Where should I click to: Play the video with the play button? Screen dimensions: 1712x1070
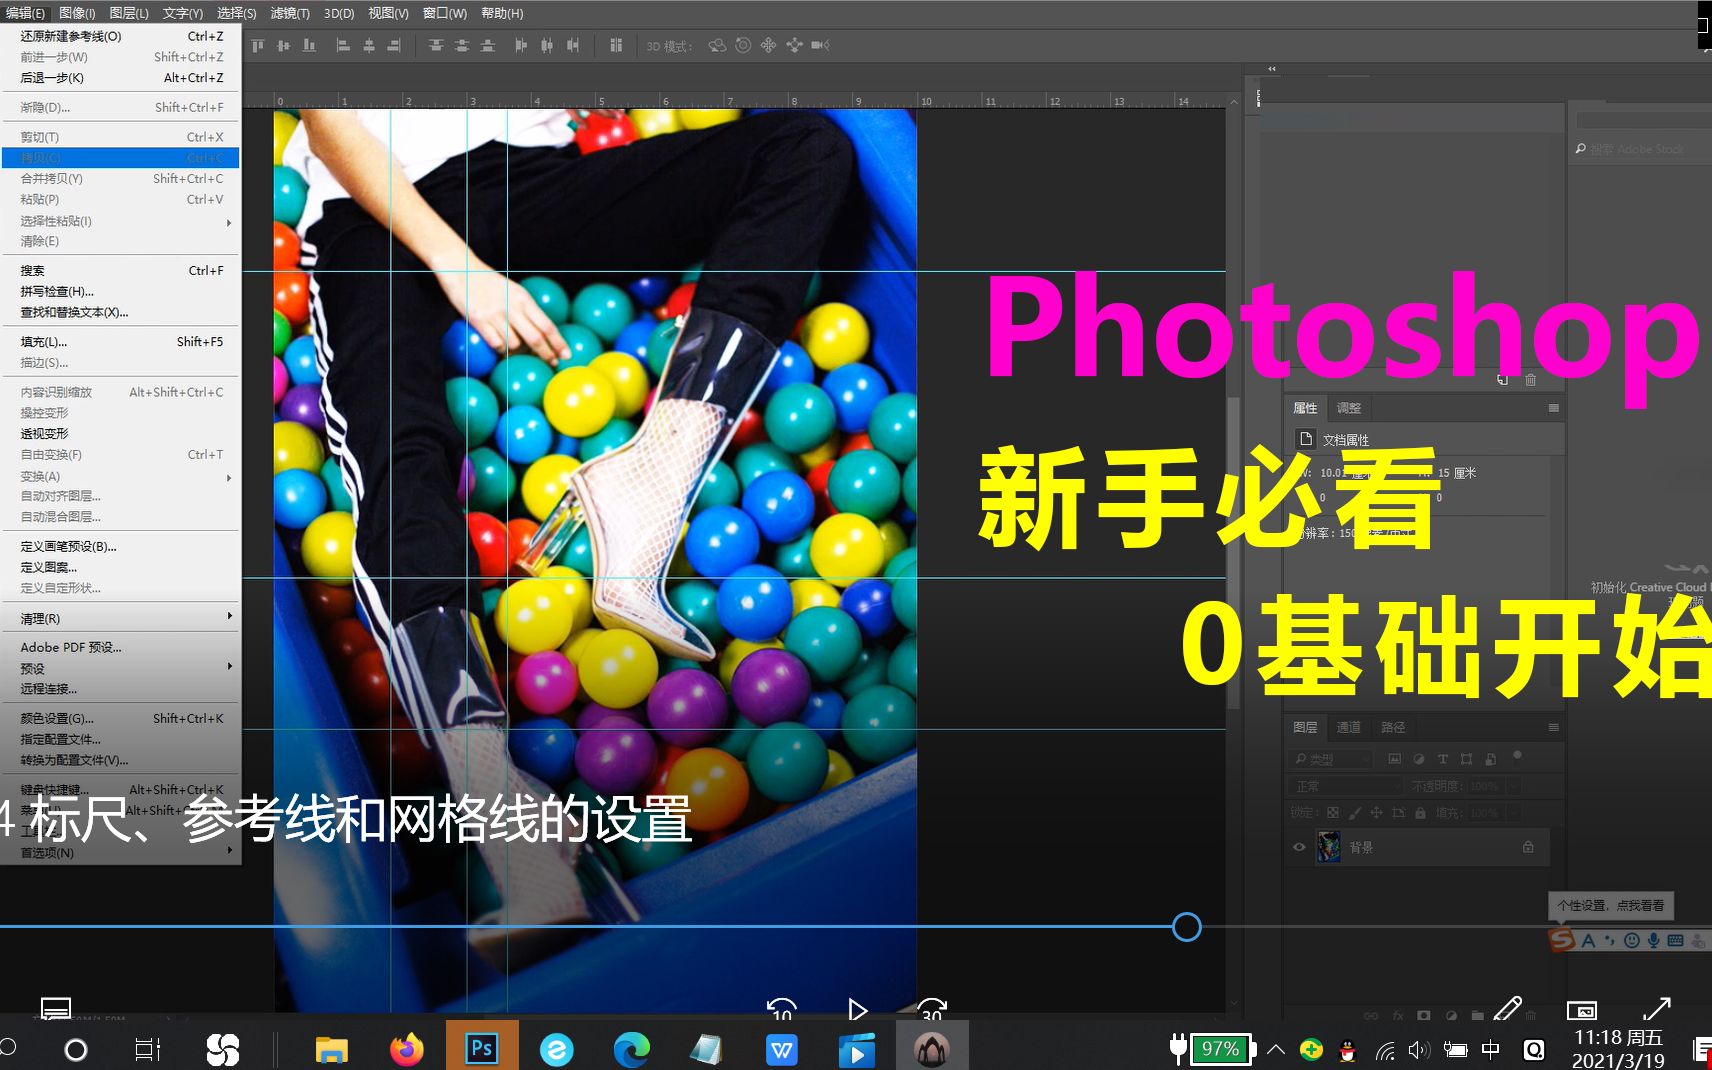[x=857, y=1009]
